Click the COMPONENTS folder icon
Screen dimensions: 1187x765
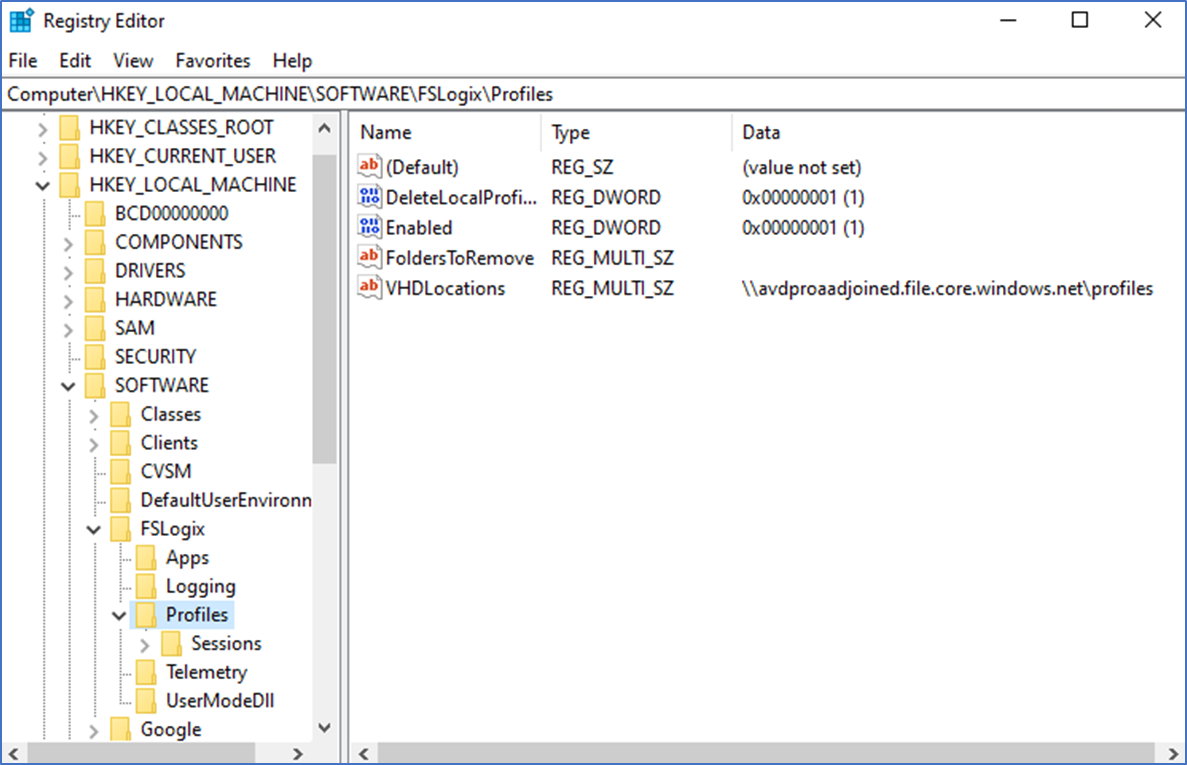[x=95, y=242]
